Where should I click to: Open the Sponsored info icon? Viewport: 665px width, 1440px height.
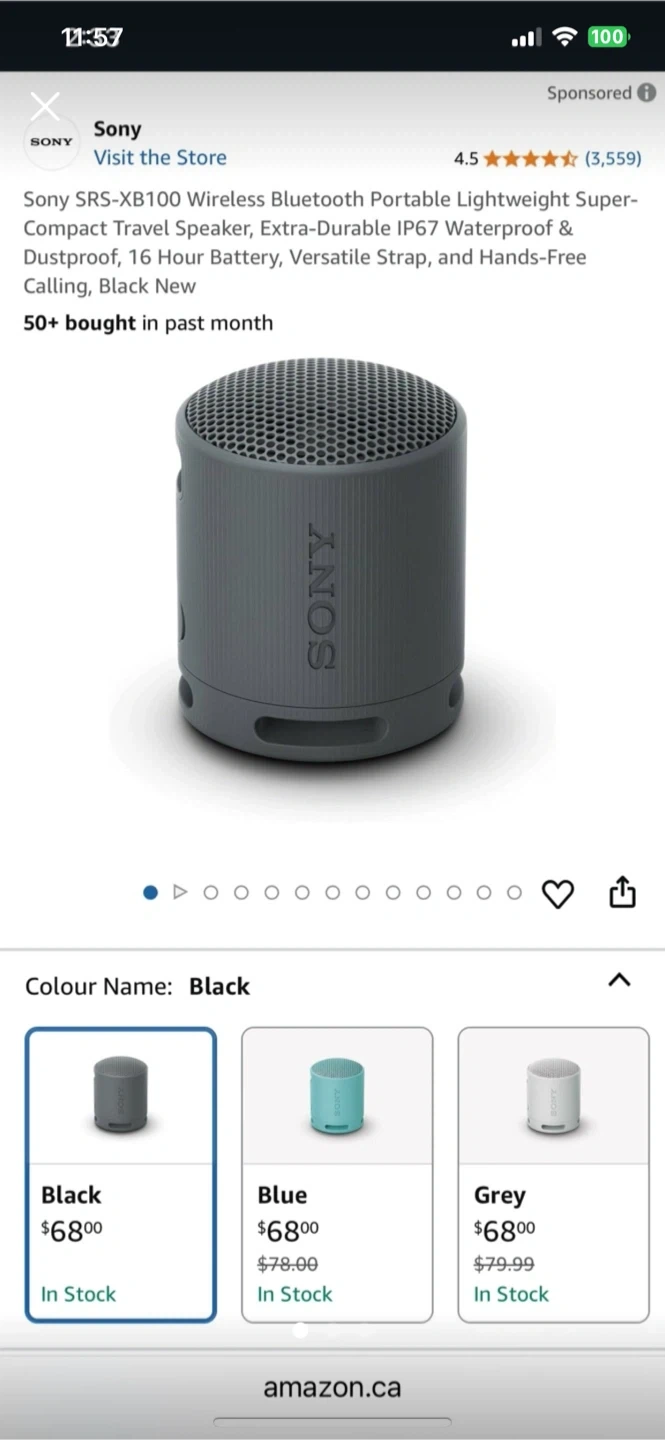tap(647, 93)
